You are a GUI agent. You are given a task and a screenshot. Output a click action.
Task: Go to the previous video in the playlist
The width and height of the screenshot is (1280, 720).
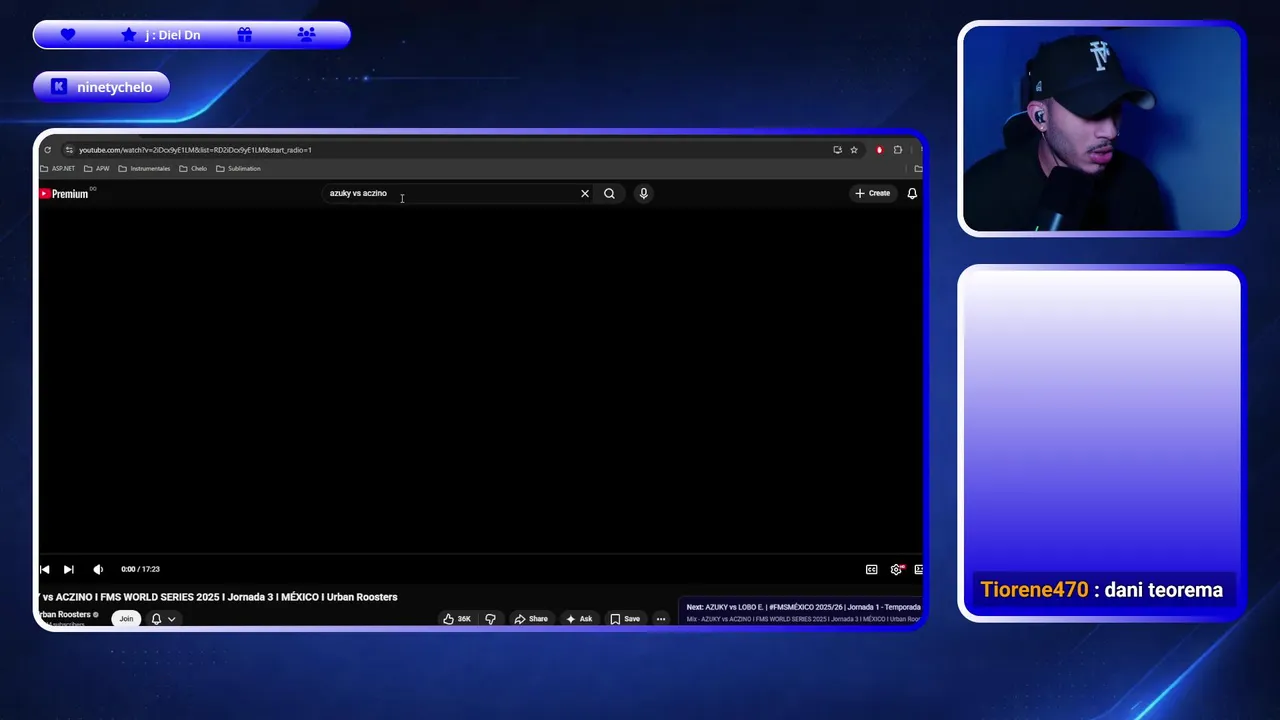[44, 569]
